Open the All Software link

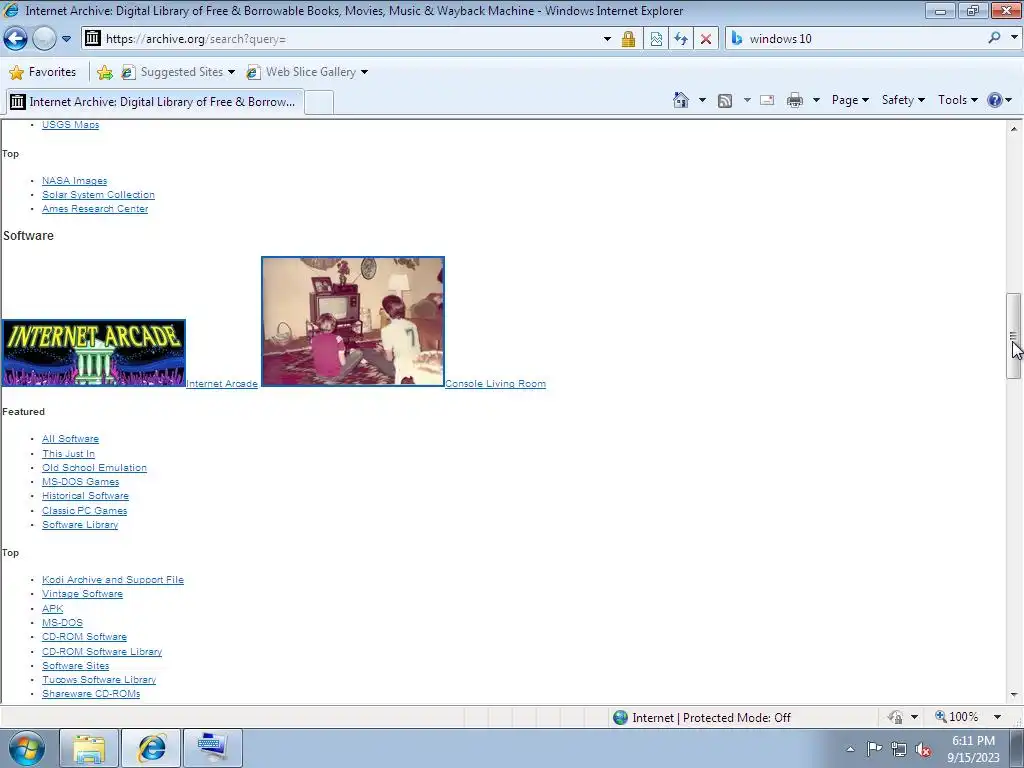[71, 438]
